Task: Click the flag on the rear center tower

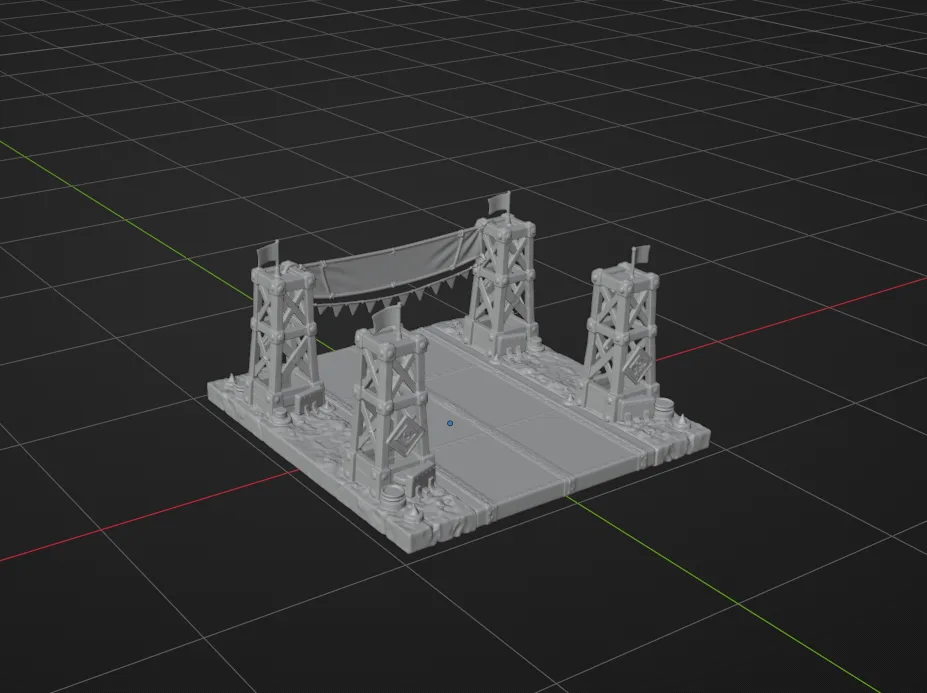Action: (499, 202)
